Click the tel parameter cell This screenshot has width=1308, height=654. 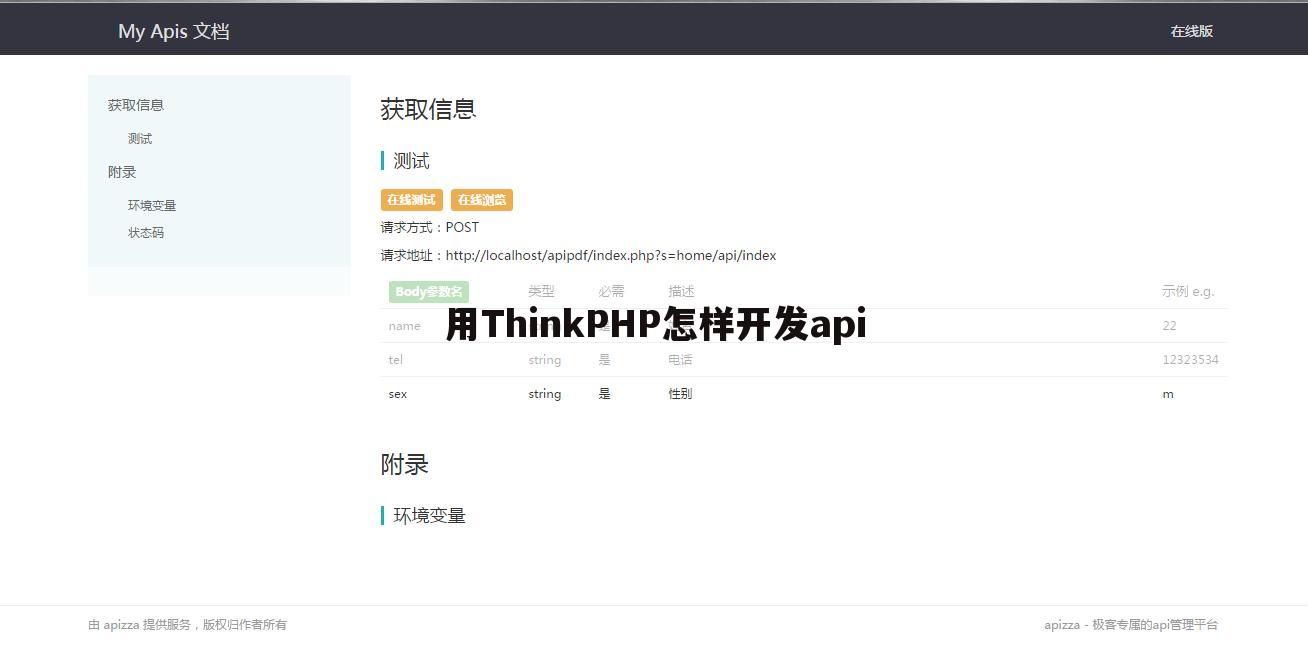396,360
